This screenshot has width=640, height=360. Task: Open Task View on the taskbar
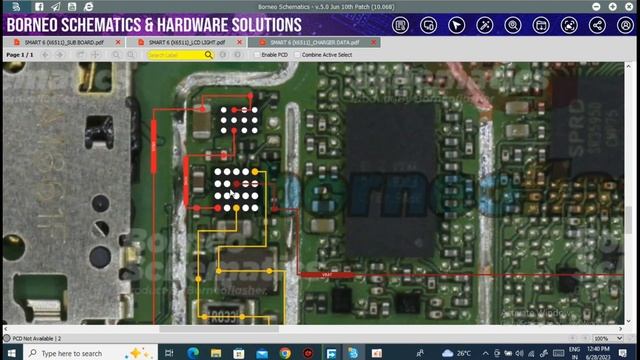169,353
